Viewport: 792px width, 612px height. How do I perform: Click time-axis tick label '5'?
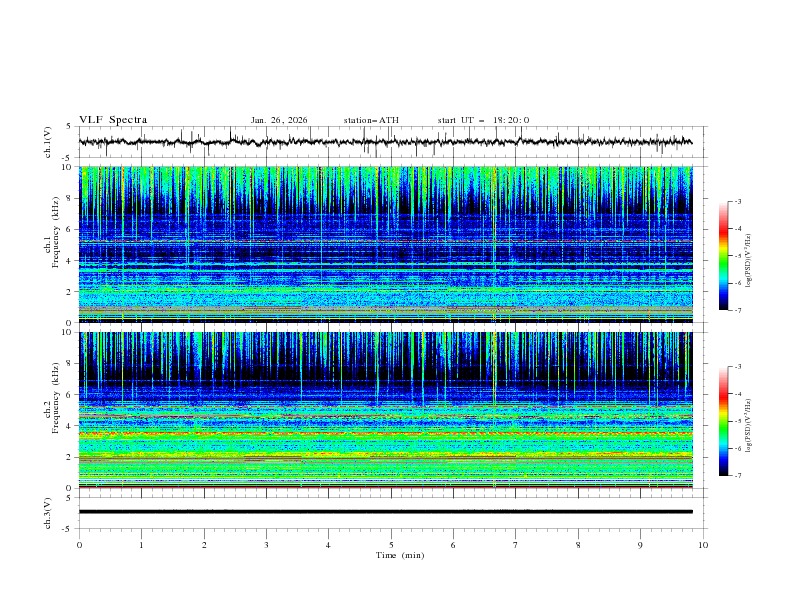click(391, 545)
